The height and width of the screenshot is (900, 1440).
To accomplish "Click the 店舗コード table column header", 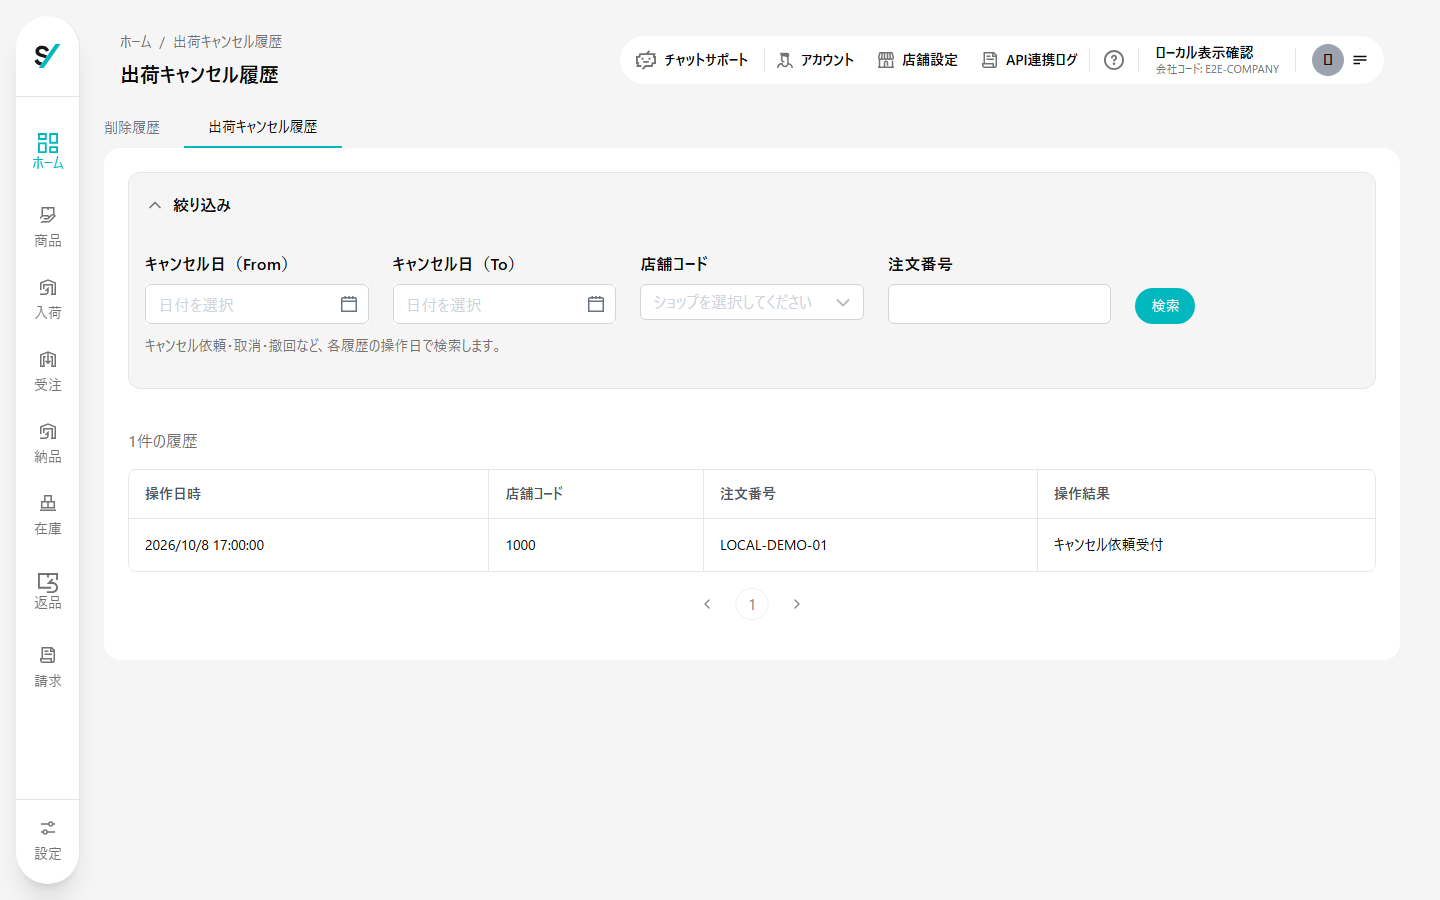I will [596, 494].
